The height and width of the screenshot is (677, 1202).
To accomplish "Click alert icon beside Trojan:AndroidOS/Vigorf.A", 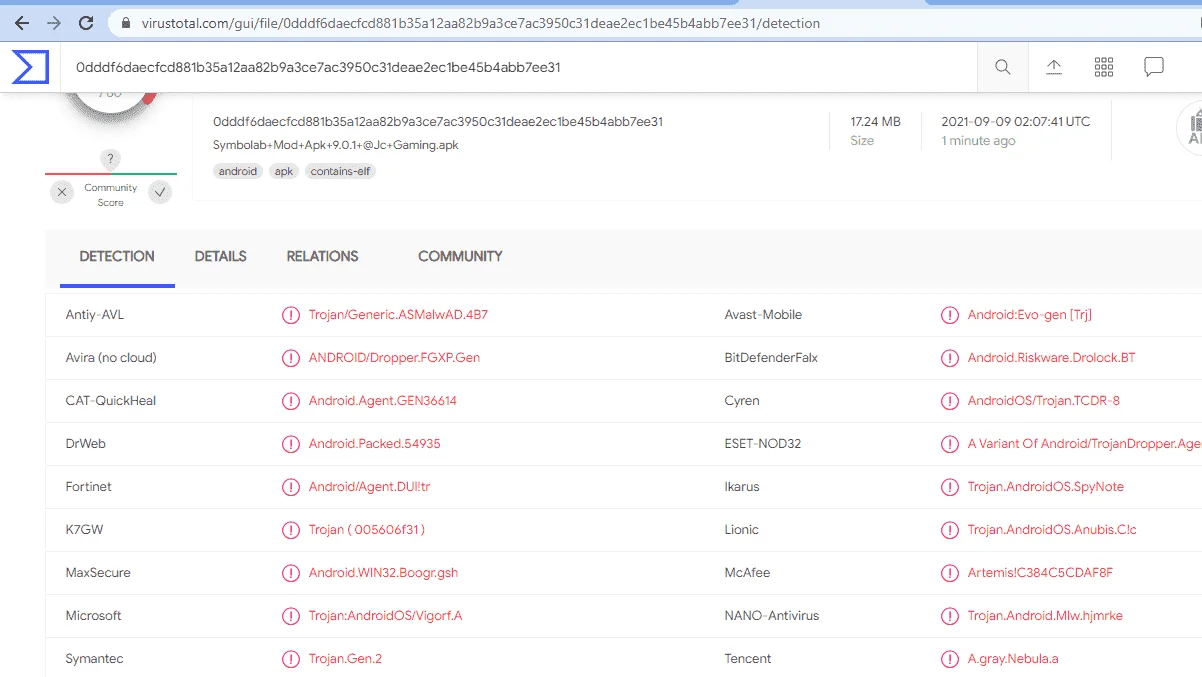I will [x=290, y=616].
